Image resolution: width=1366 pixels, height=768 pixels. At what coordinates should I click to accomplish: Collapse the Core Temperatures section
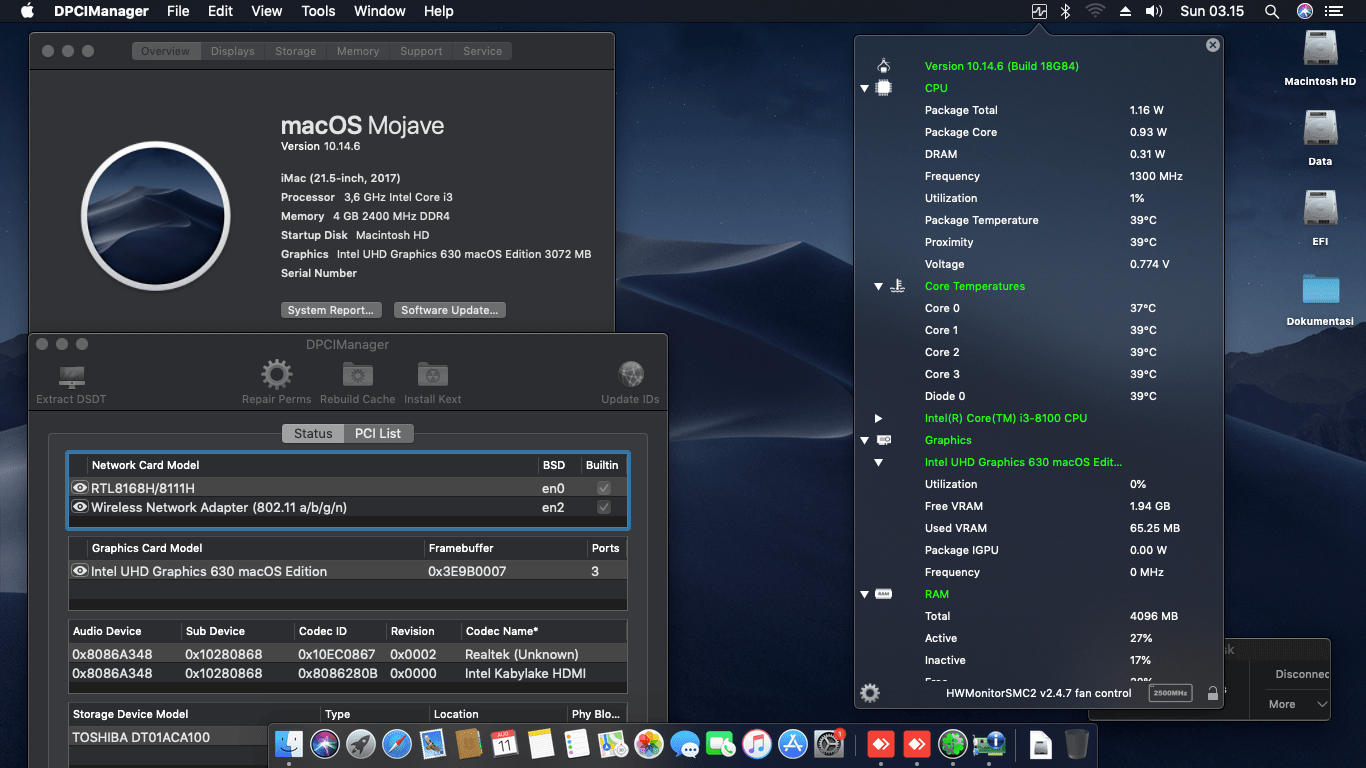(x=878, y=286)
